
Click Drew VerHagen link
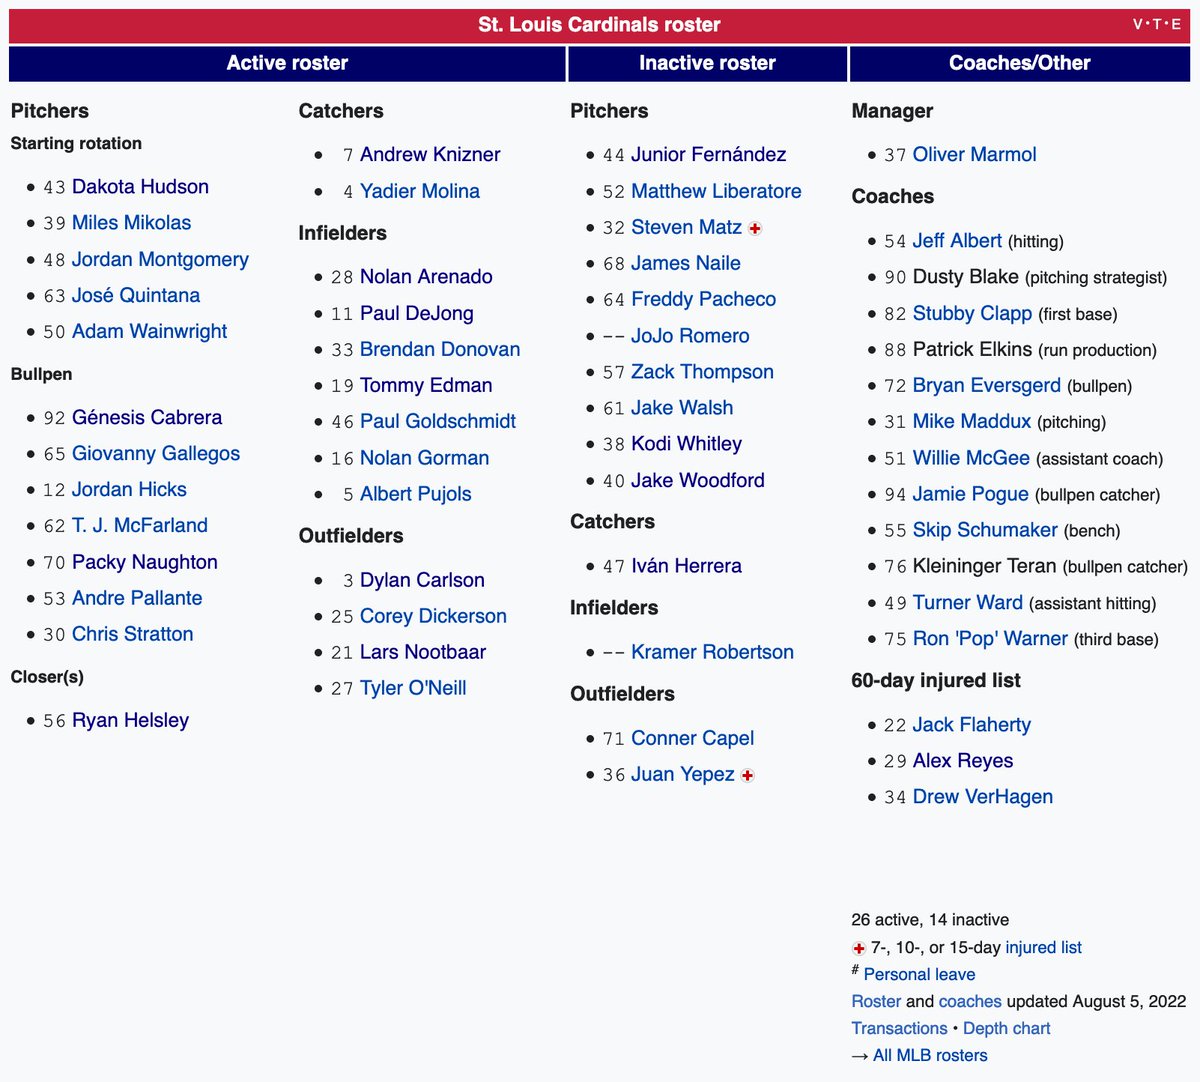983,797
